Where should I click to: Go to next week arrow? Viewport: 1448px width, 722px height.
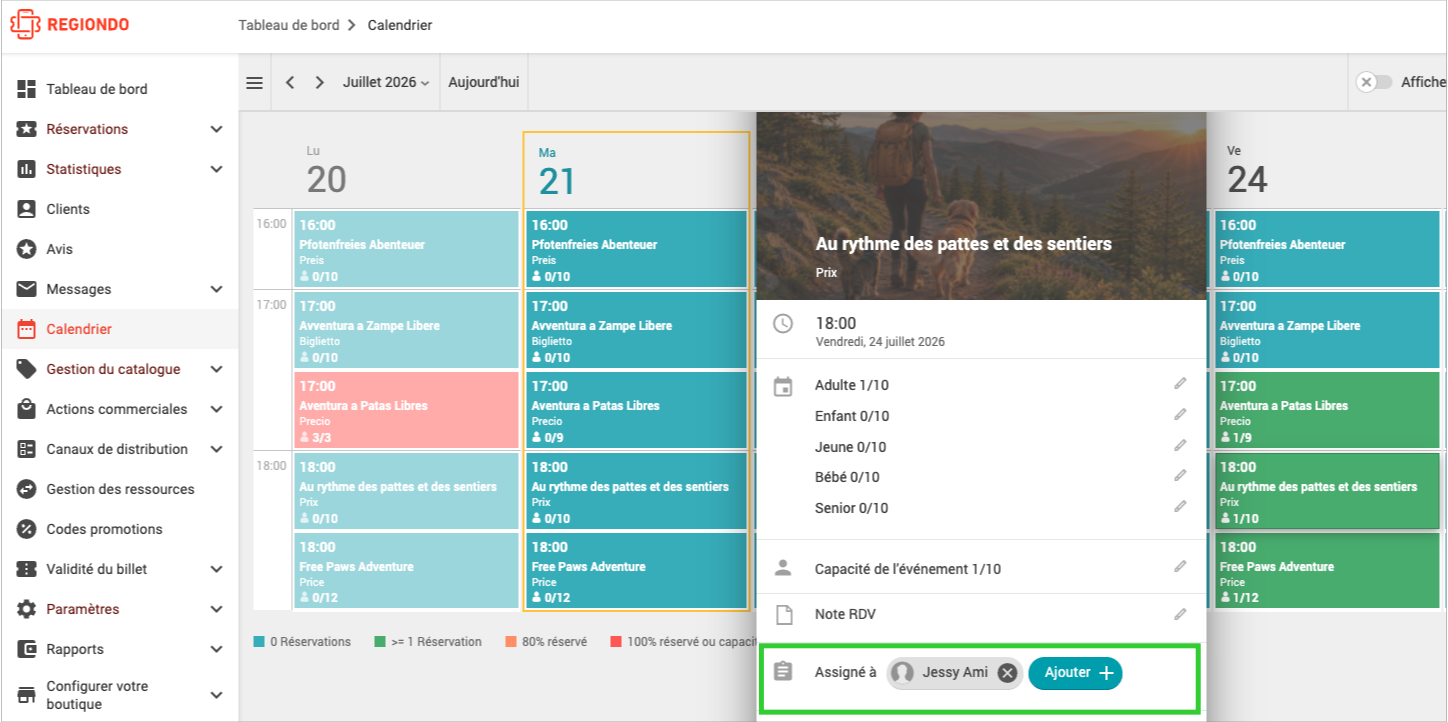(x=320, y=83)
